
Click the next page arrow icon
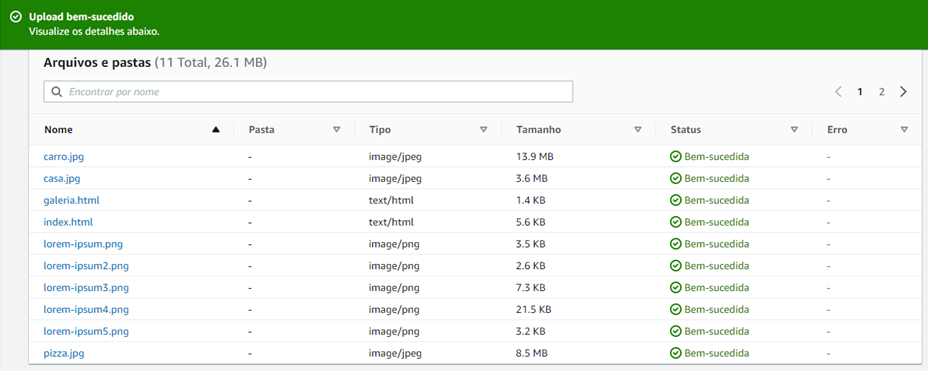pos(903,92)
